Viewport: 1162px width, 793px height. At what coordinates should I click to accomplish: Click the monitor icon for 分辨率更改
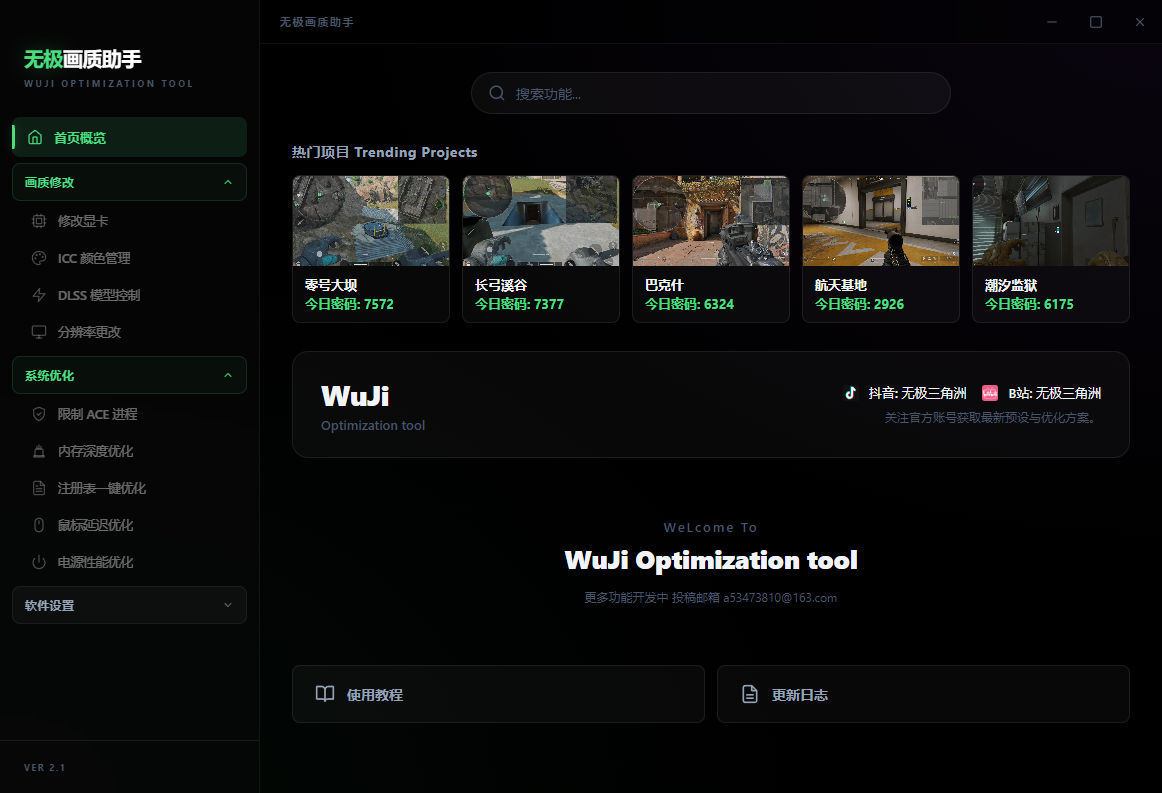(39, 332)
